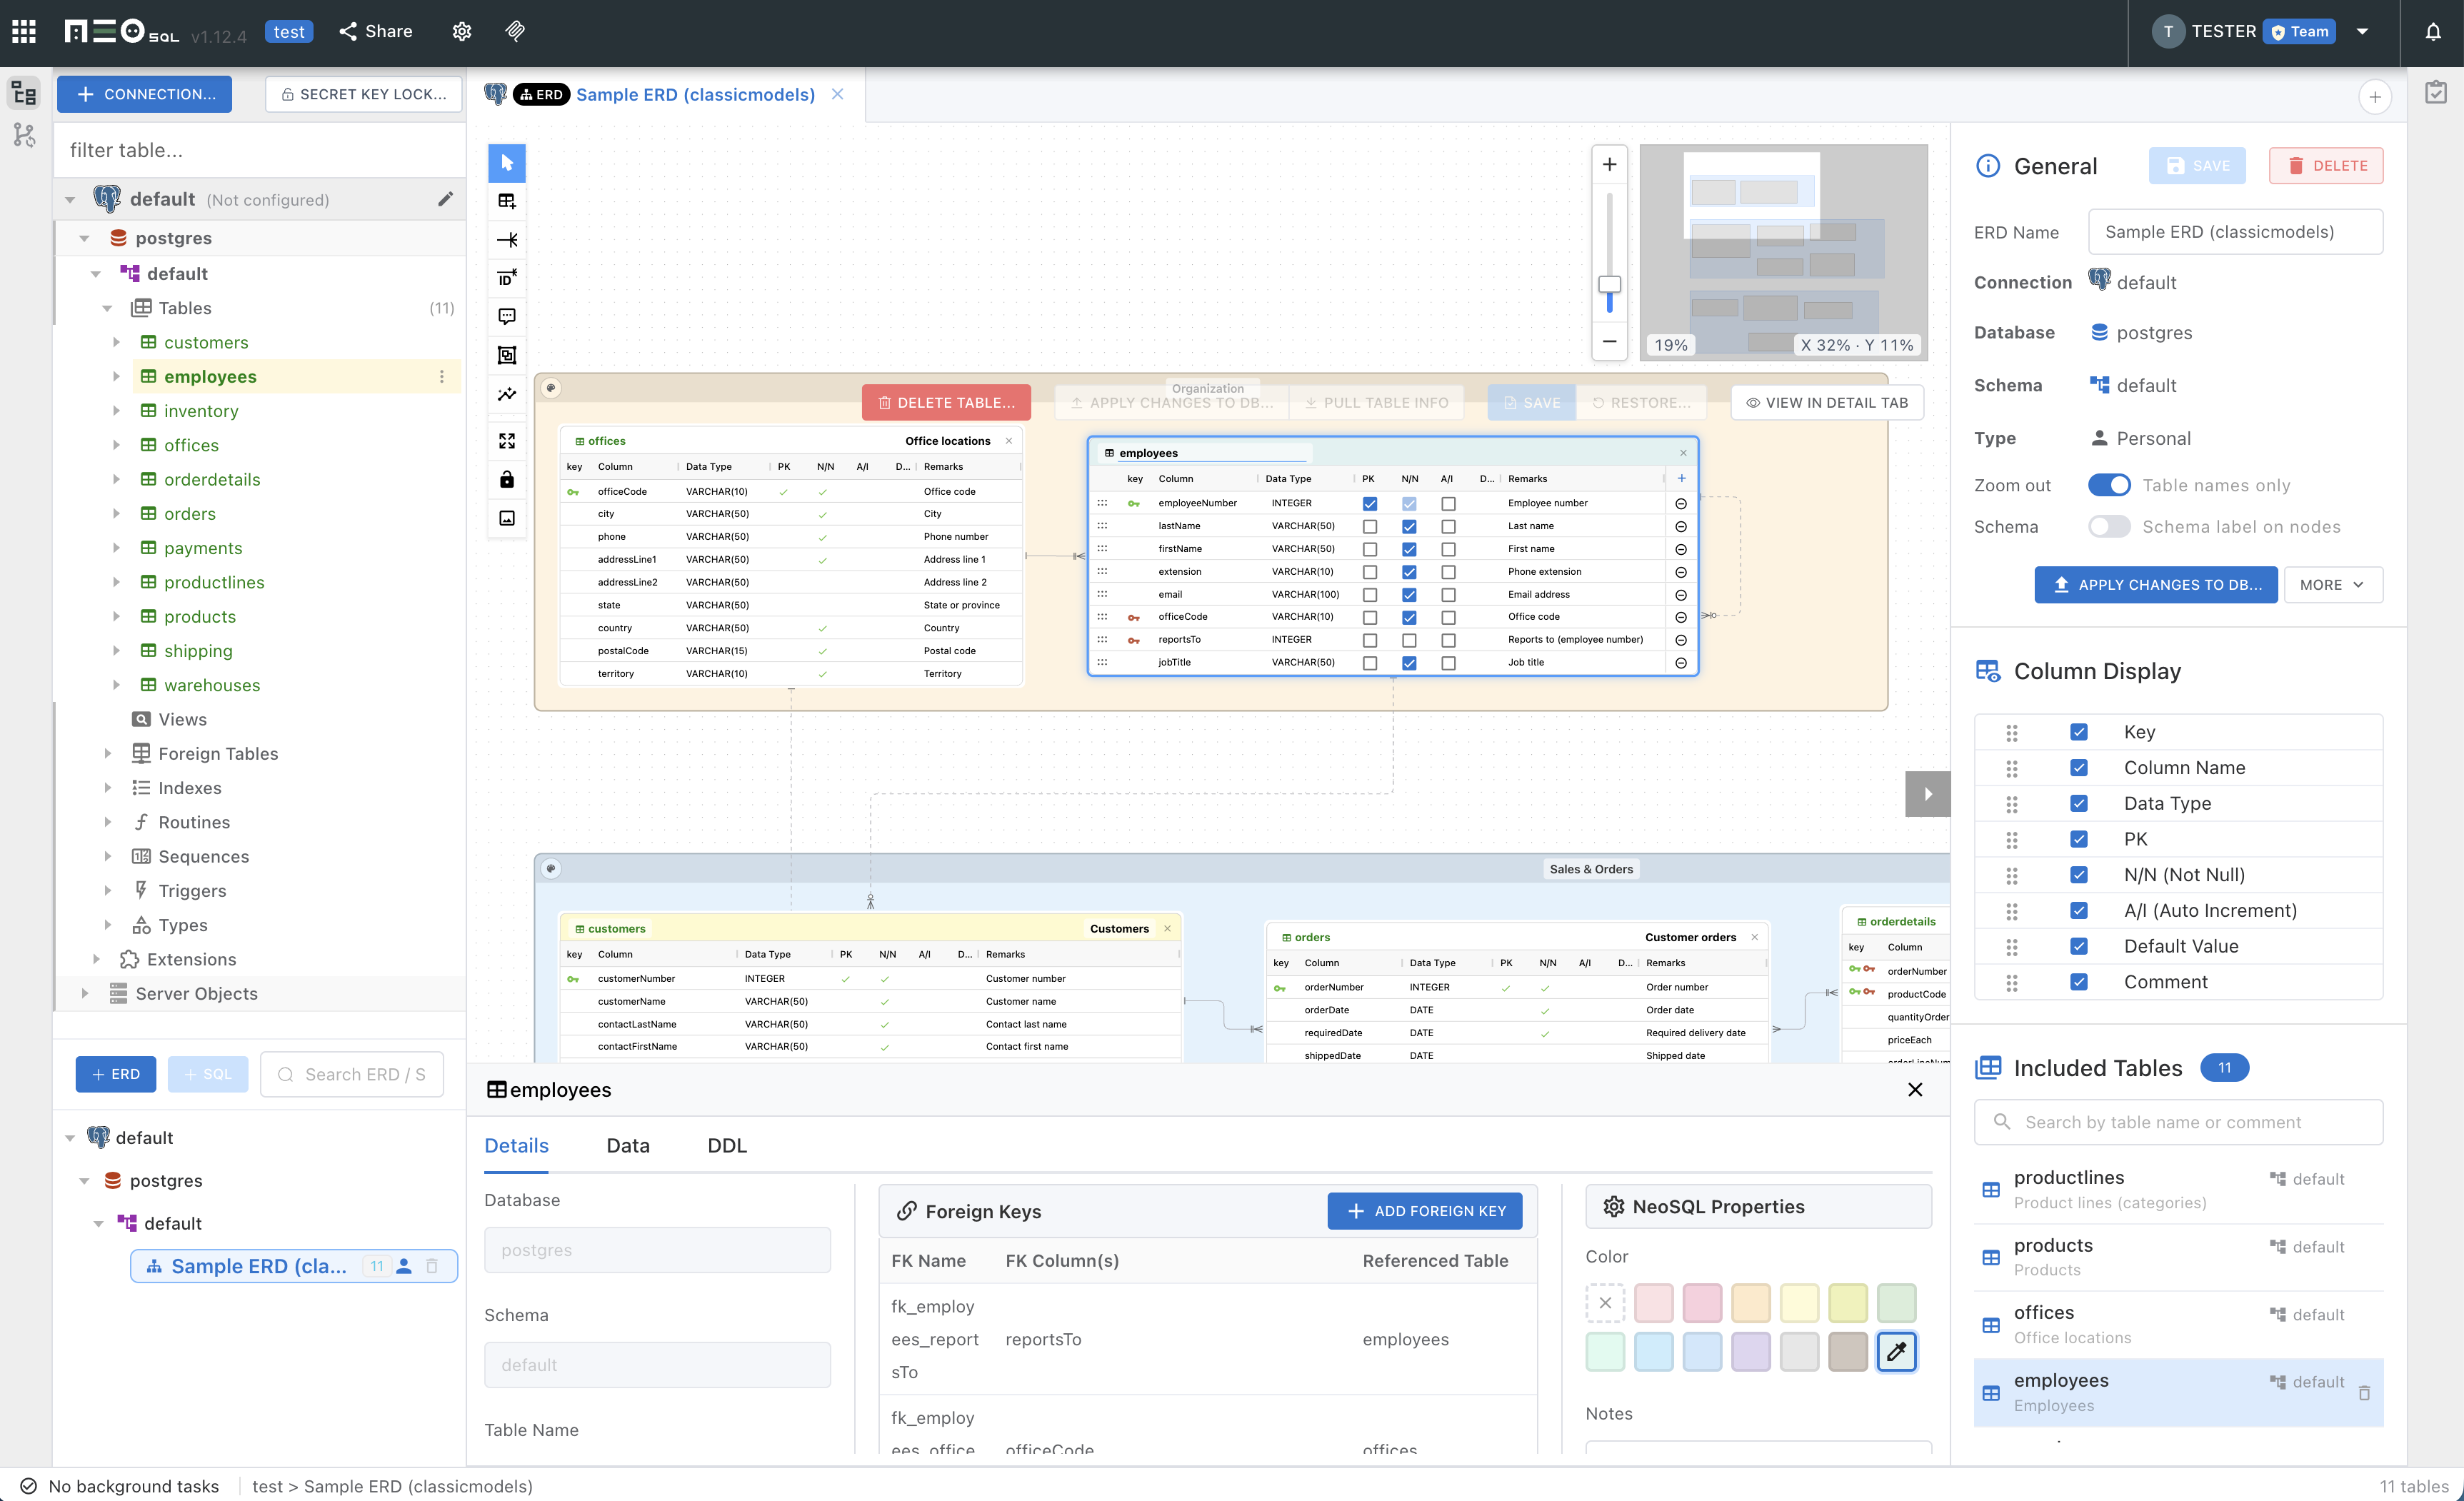Screen dimensions: 2464x1501
Task: Click the export image icon
Action: click(507, 518)
